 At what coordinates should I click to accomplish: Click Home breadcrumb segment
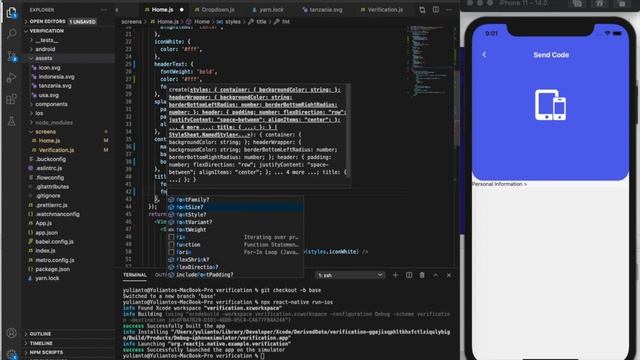coord(202,22)
